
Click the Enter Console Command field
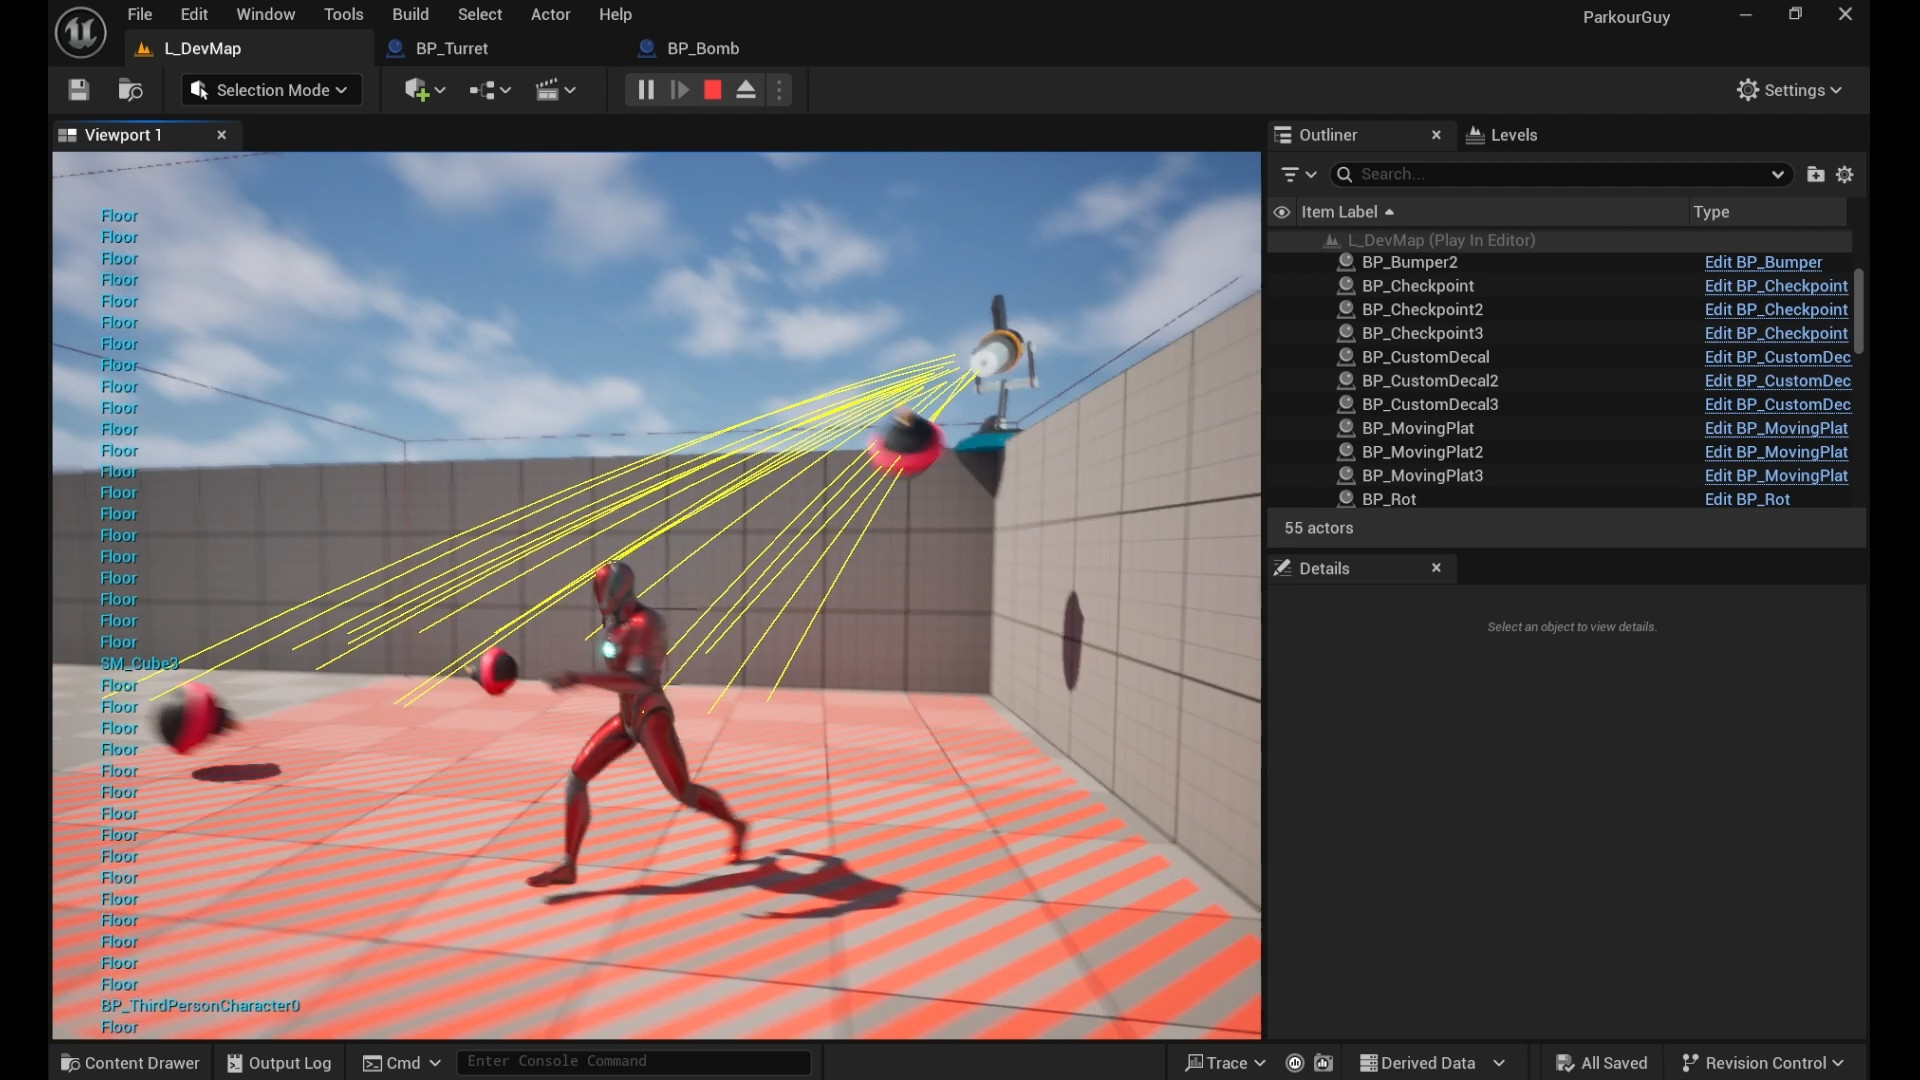click(x=633, y=1062)
